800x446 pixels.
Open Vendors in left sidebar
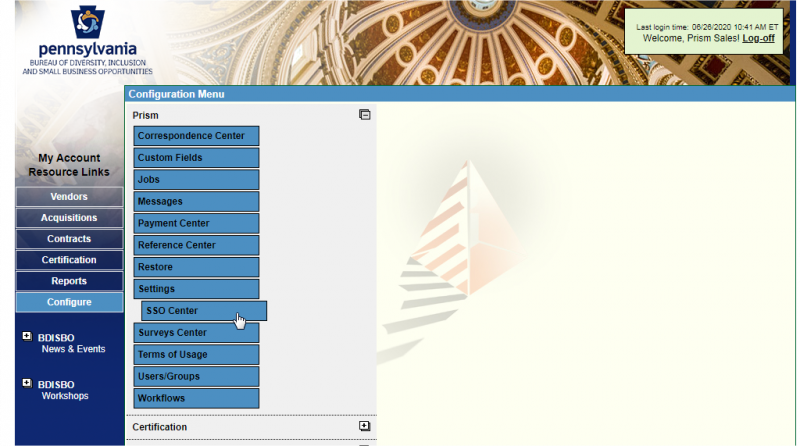pos(69,197)
